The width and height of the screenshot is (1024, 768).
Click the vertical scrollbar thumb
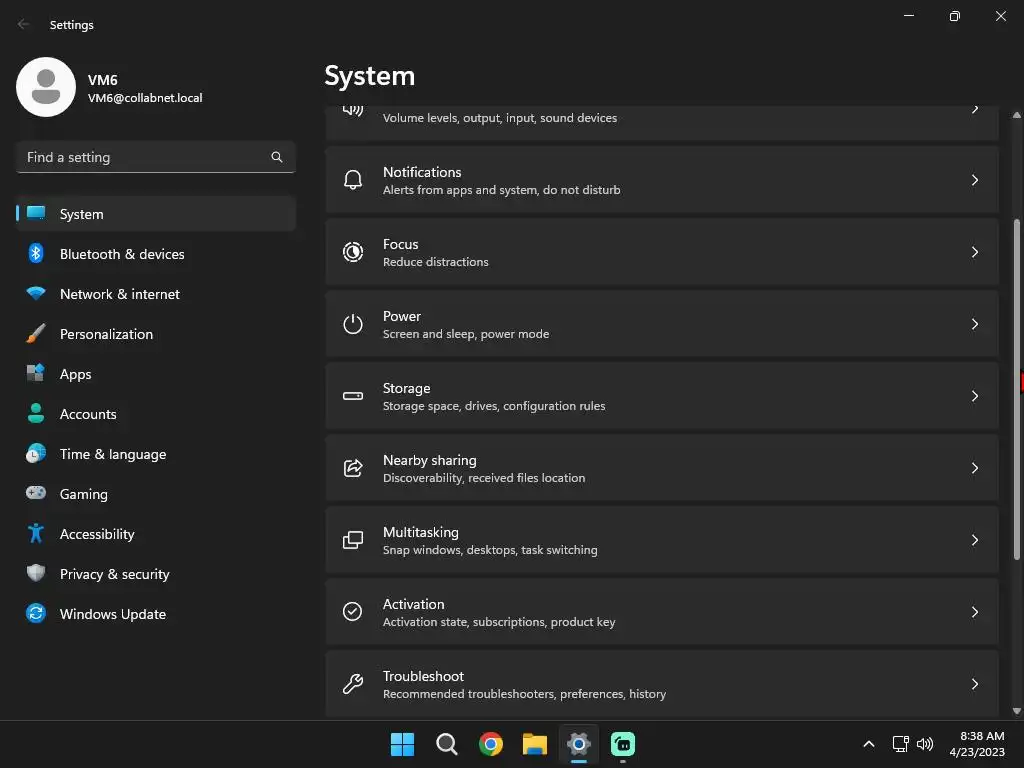1016,389
